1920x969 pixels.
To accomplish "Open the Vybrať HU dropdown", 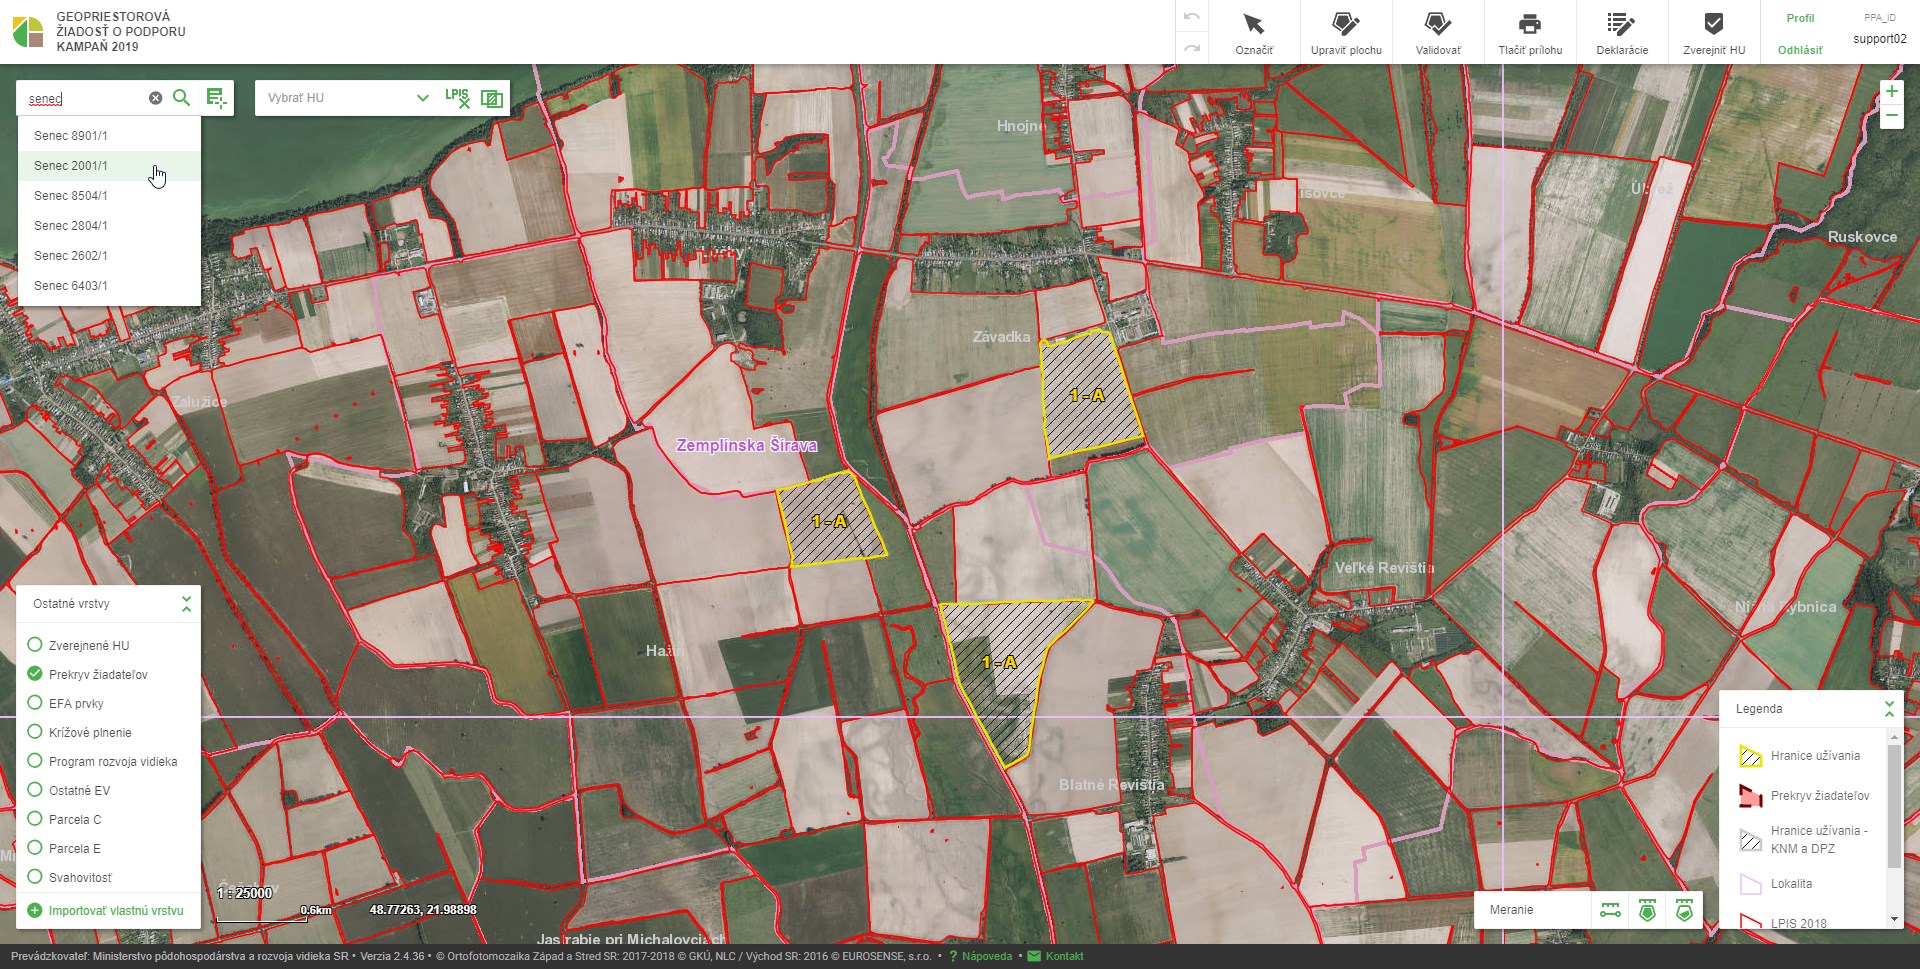I will click(347, 98).
